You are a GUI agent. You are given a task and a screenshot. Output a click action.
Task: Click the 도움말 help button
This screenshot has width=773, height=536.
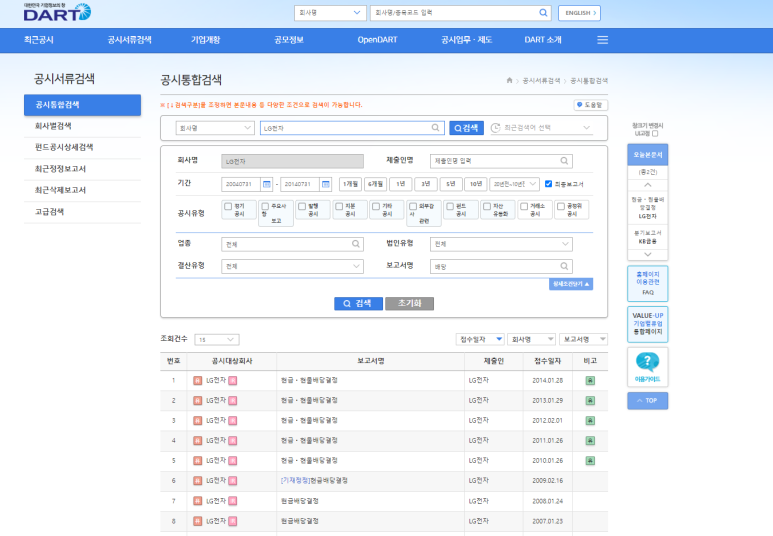591,105
